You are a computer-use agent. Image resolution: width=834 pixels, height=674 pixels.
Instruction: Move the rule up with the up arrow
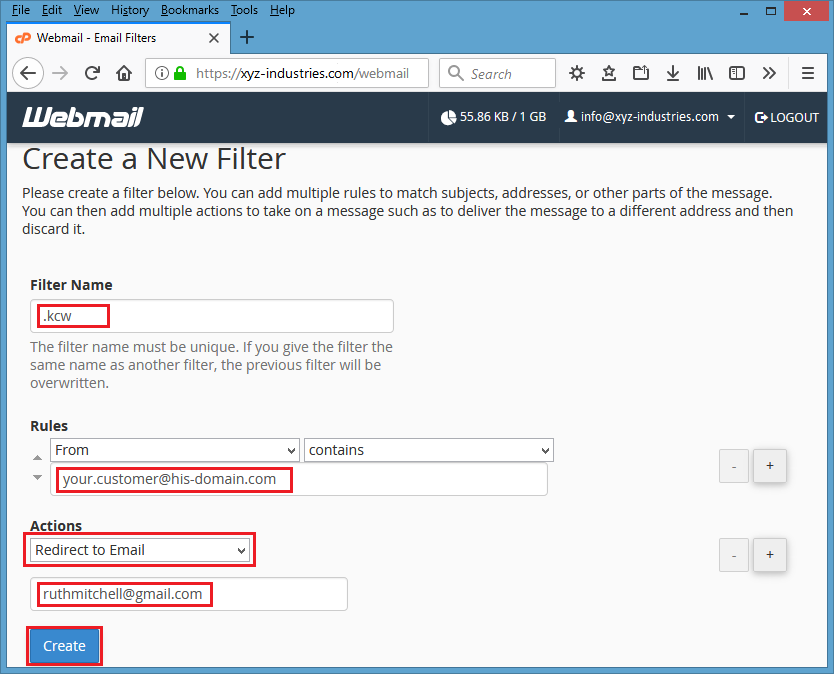click(x=37, y=457)
